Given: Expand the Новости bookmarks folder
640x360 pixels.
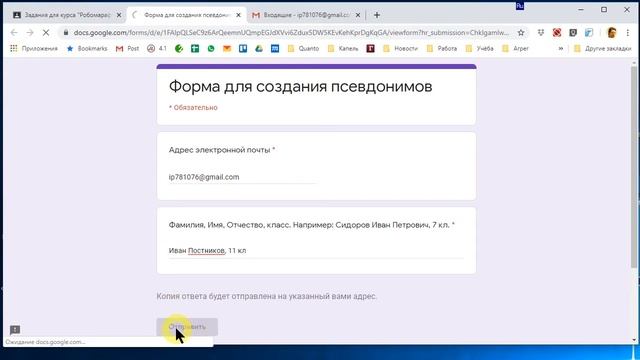Looking at the screenshot, I should click(x=400, y=49).
